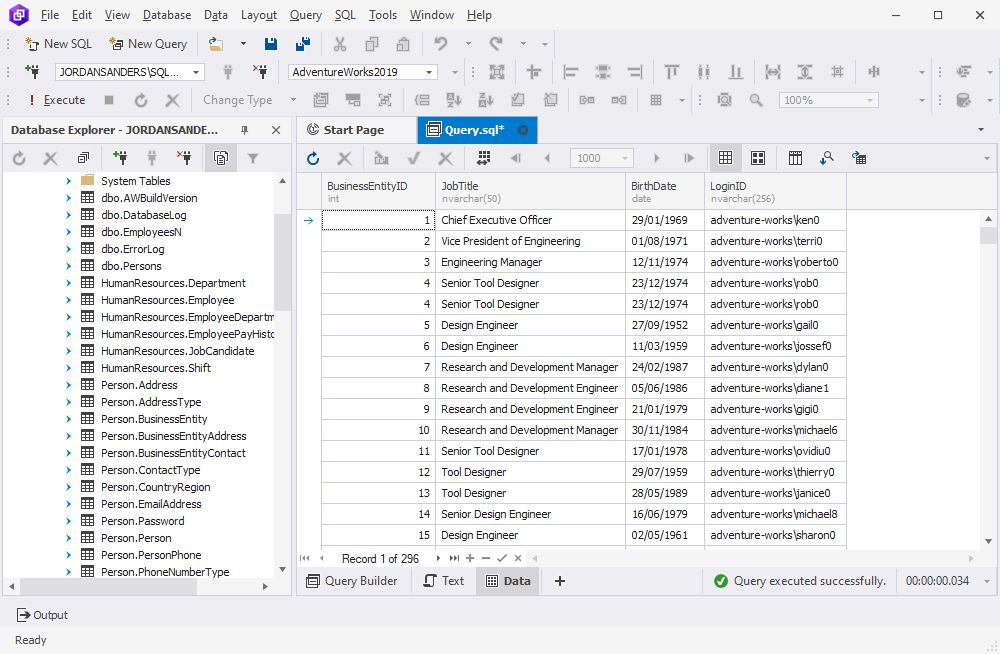This screenshot has width=1000, height=654.
Task: Click the export data icon in grid toolbar
Action: pyautogui.click(x=858, y=158)
